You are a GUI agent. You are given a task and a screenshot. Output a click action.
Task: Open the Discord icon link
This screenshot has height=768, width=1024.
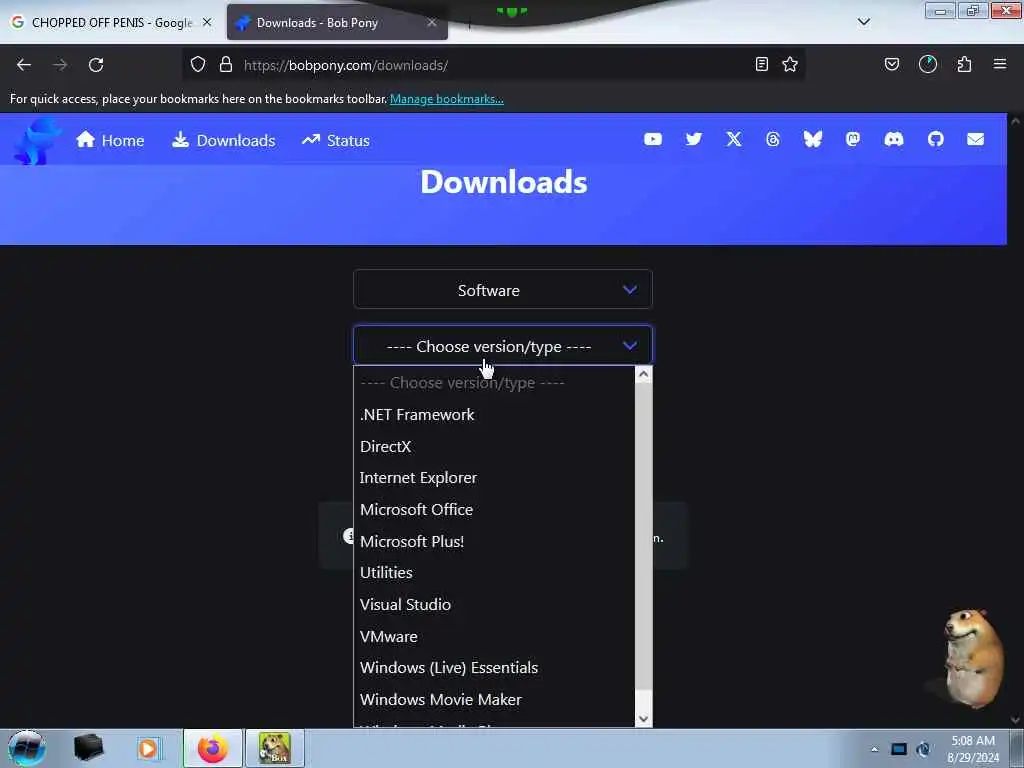coord(894,139)
